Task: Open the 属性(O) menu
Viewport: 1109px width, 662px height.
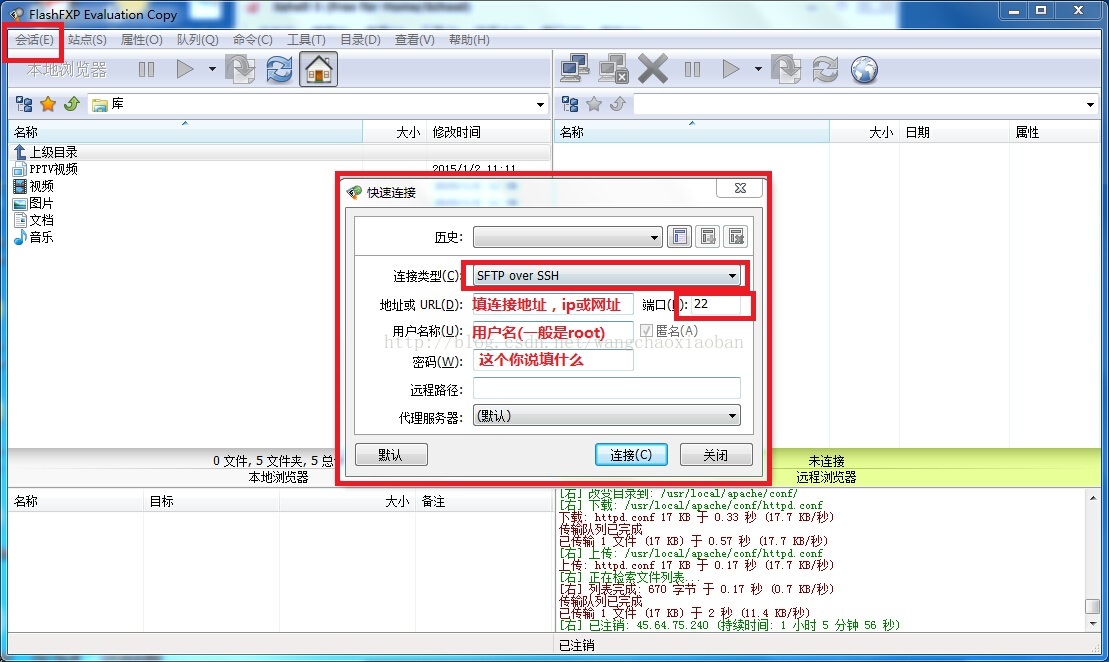Action: tap(141, 40)
